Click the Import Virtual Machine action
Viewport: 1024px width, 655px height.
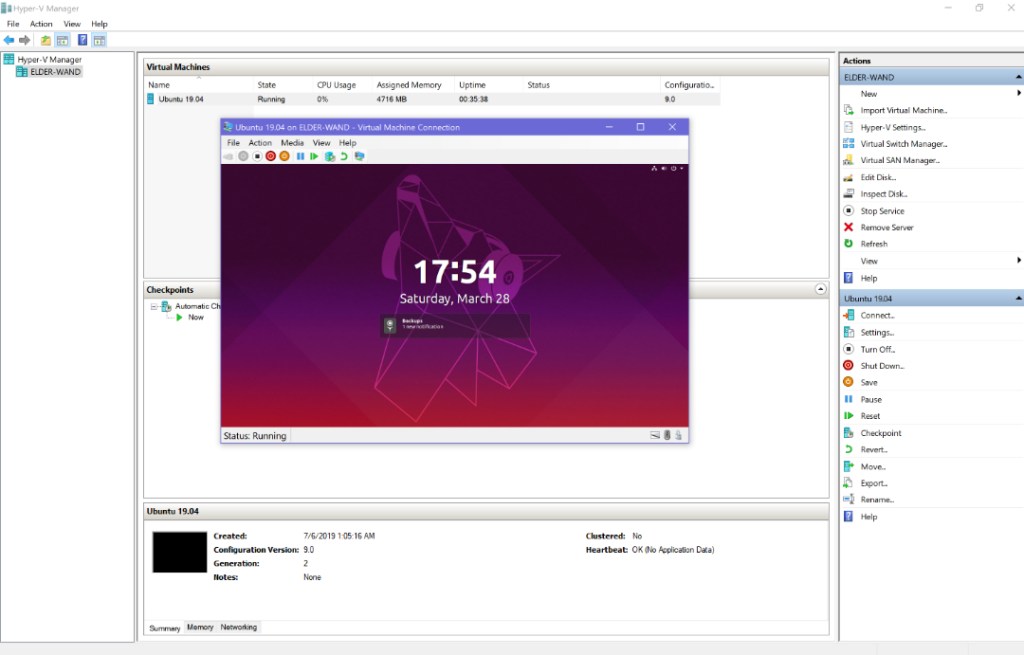click(903, 109)
